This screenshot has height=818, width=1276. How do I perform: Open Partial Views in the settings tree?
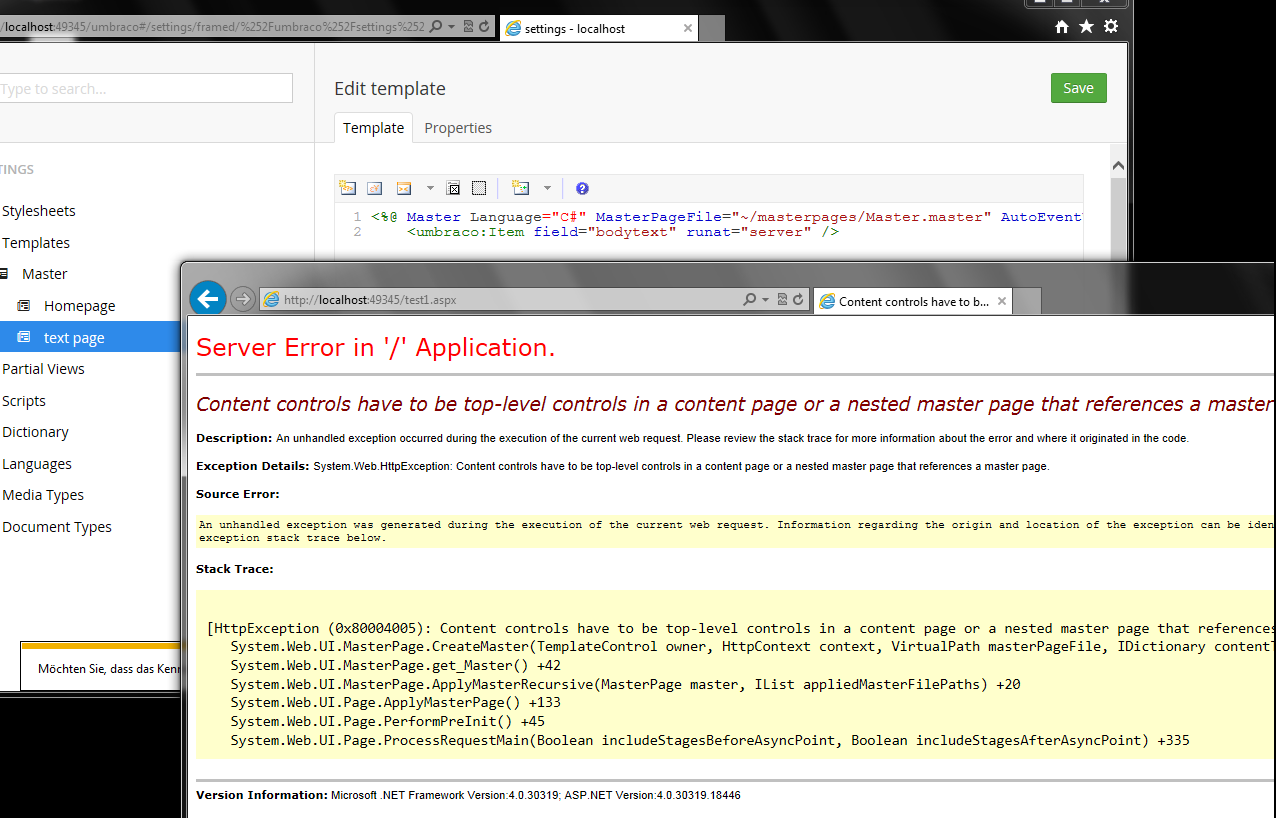pyautogui.click(x=43, y=369)
